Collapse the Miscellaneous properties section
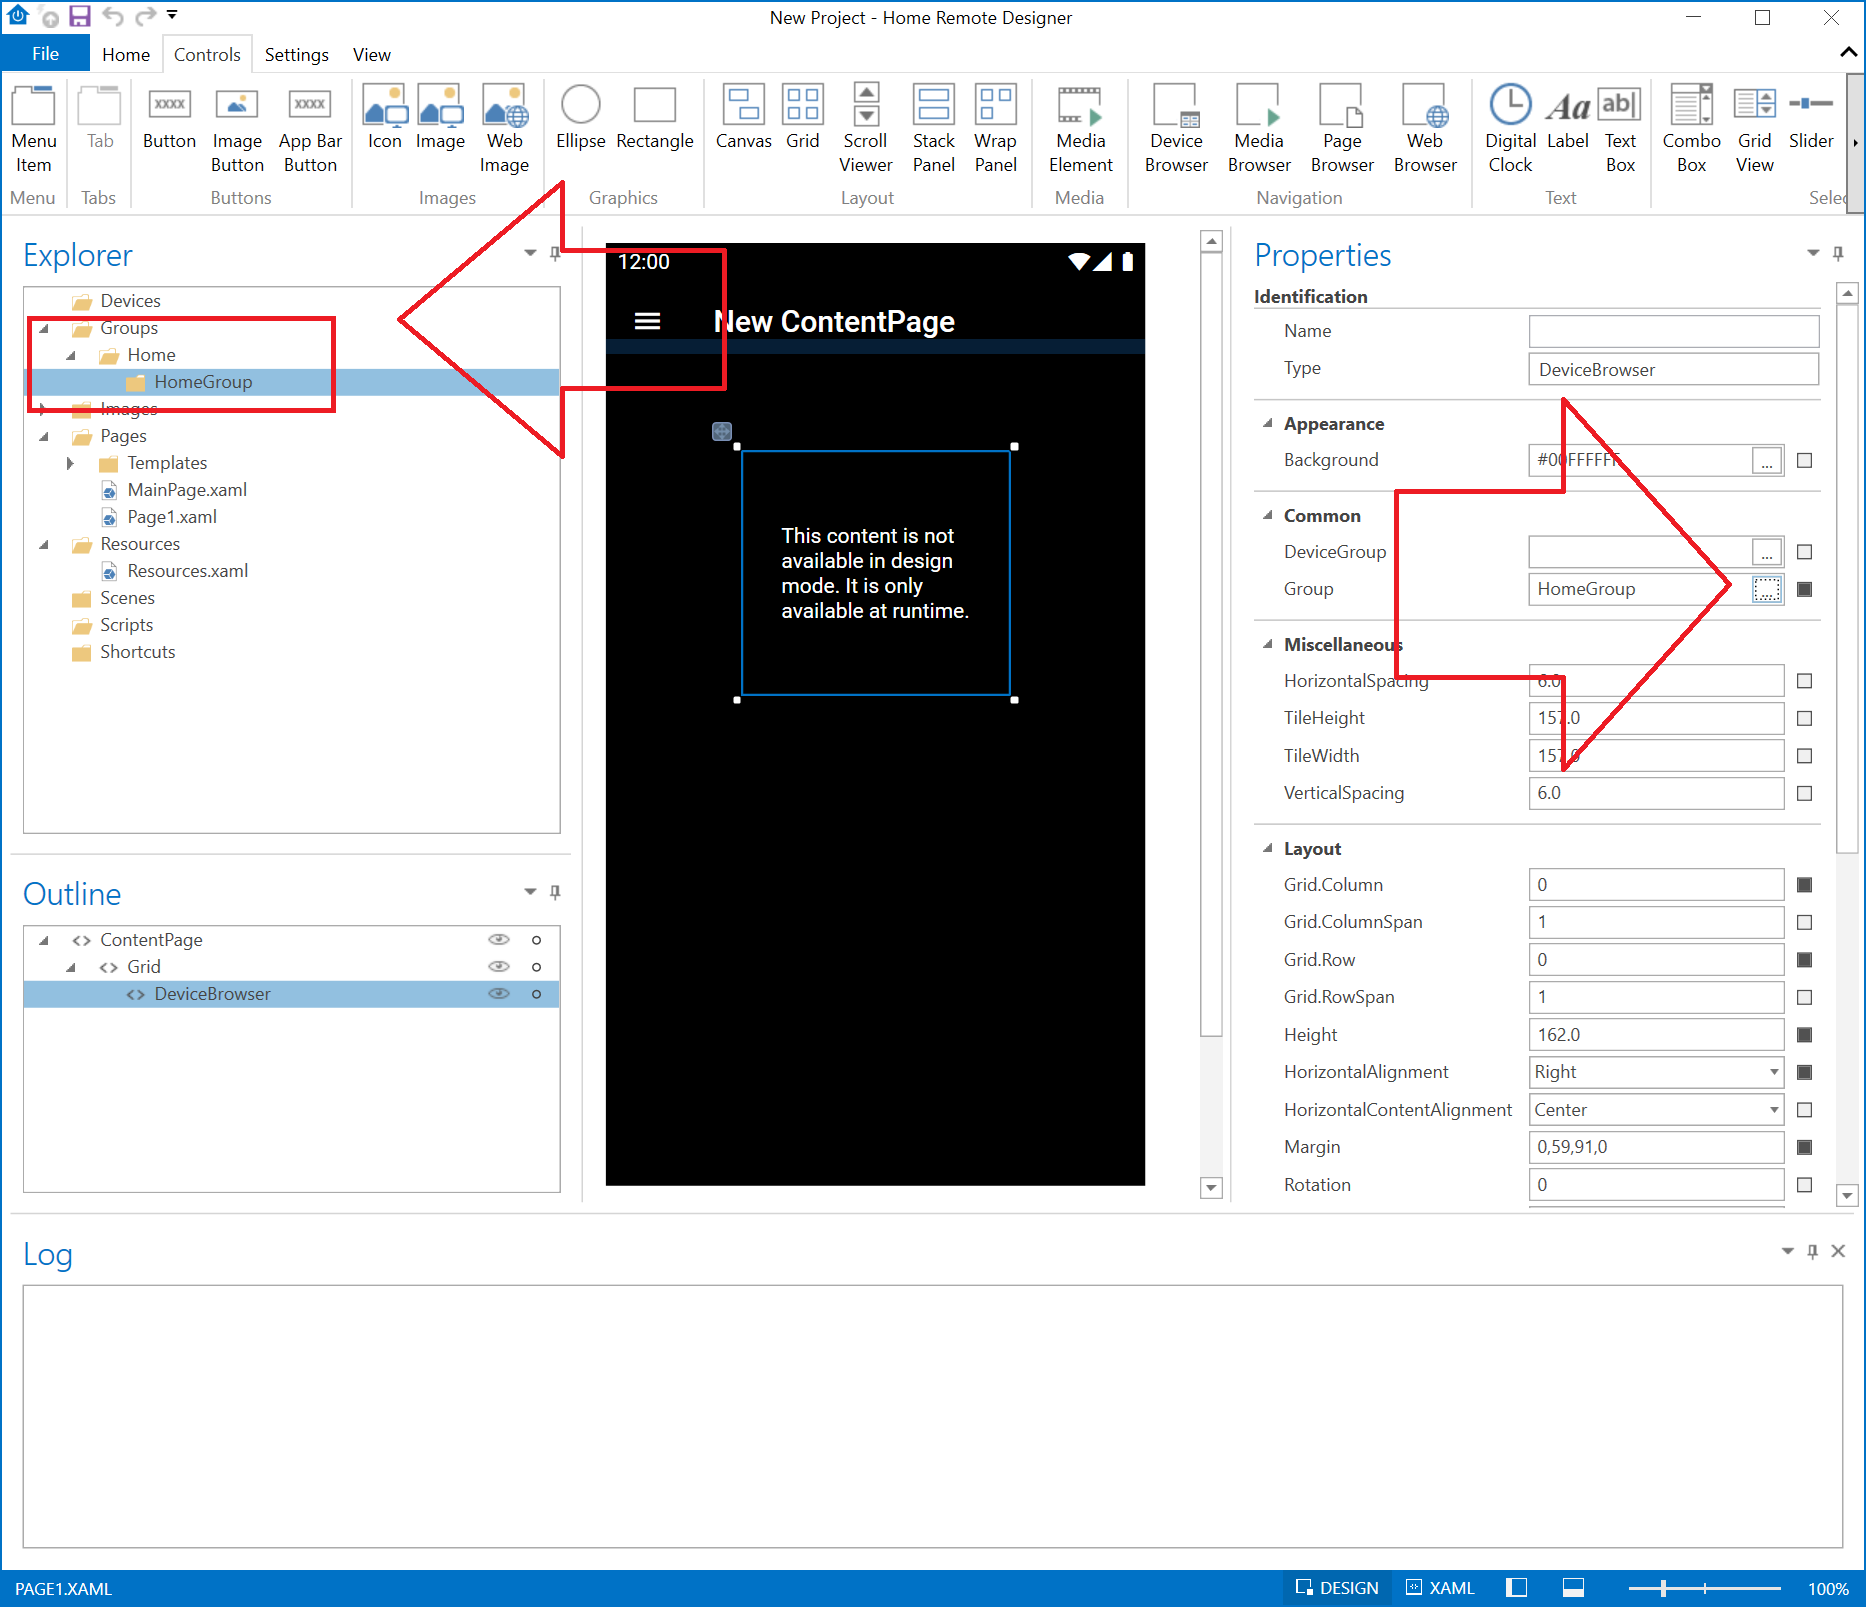The height and width of the screenshot is (1607, 1866). point(1267,644)
